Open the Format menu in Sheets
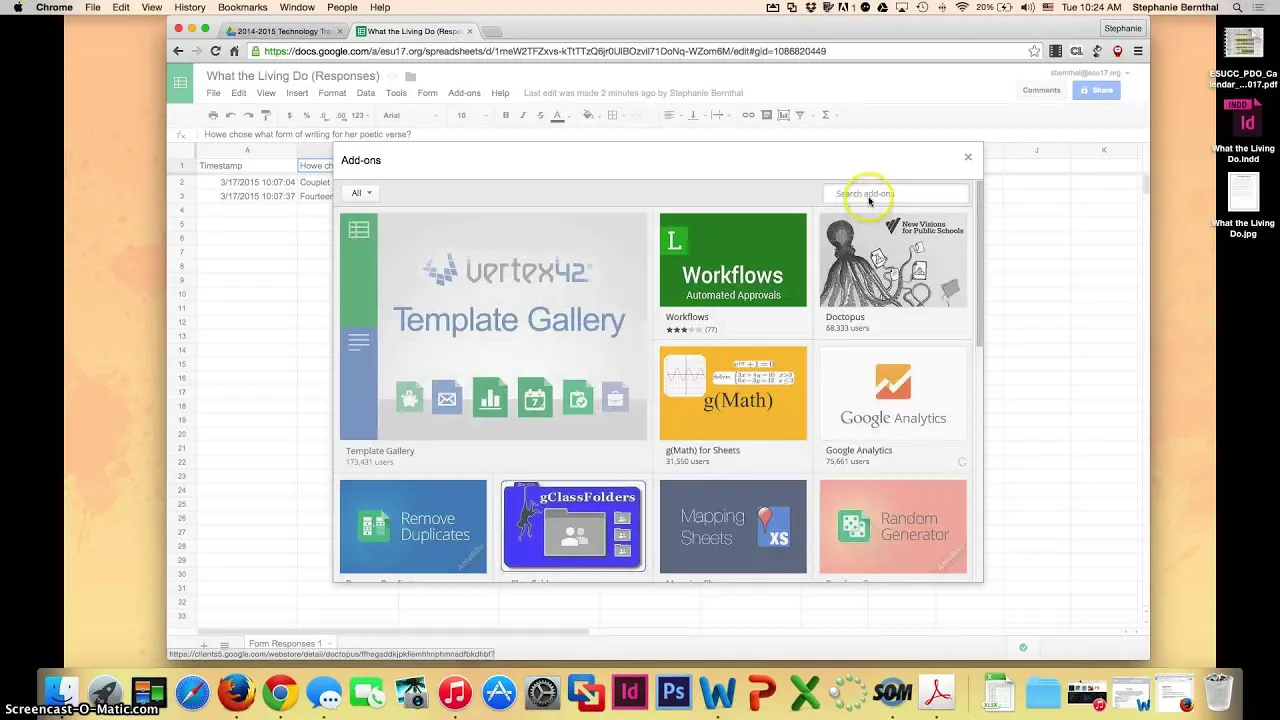Viewport: 1280px width, 720px height. point(332,93)
